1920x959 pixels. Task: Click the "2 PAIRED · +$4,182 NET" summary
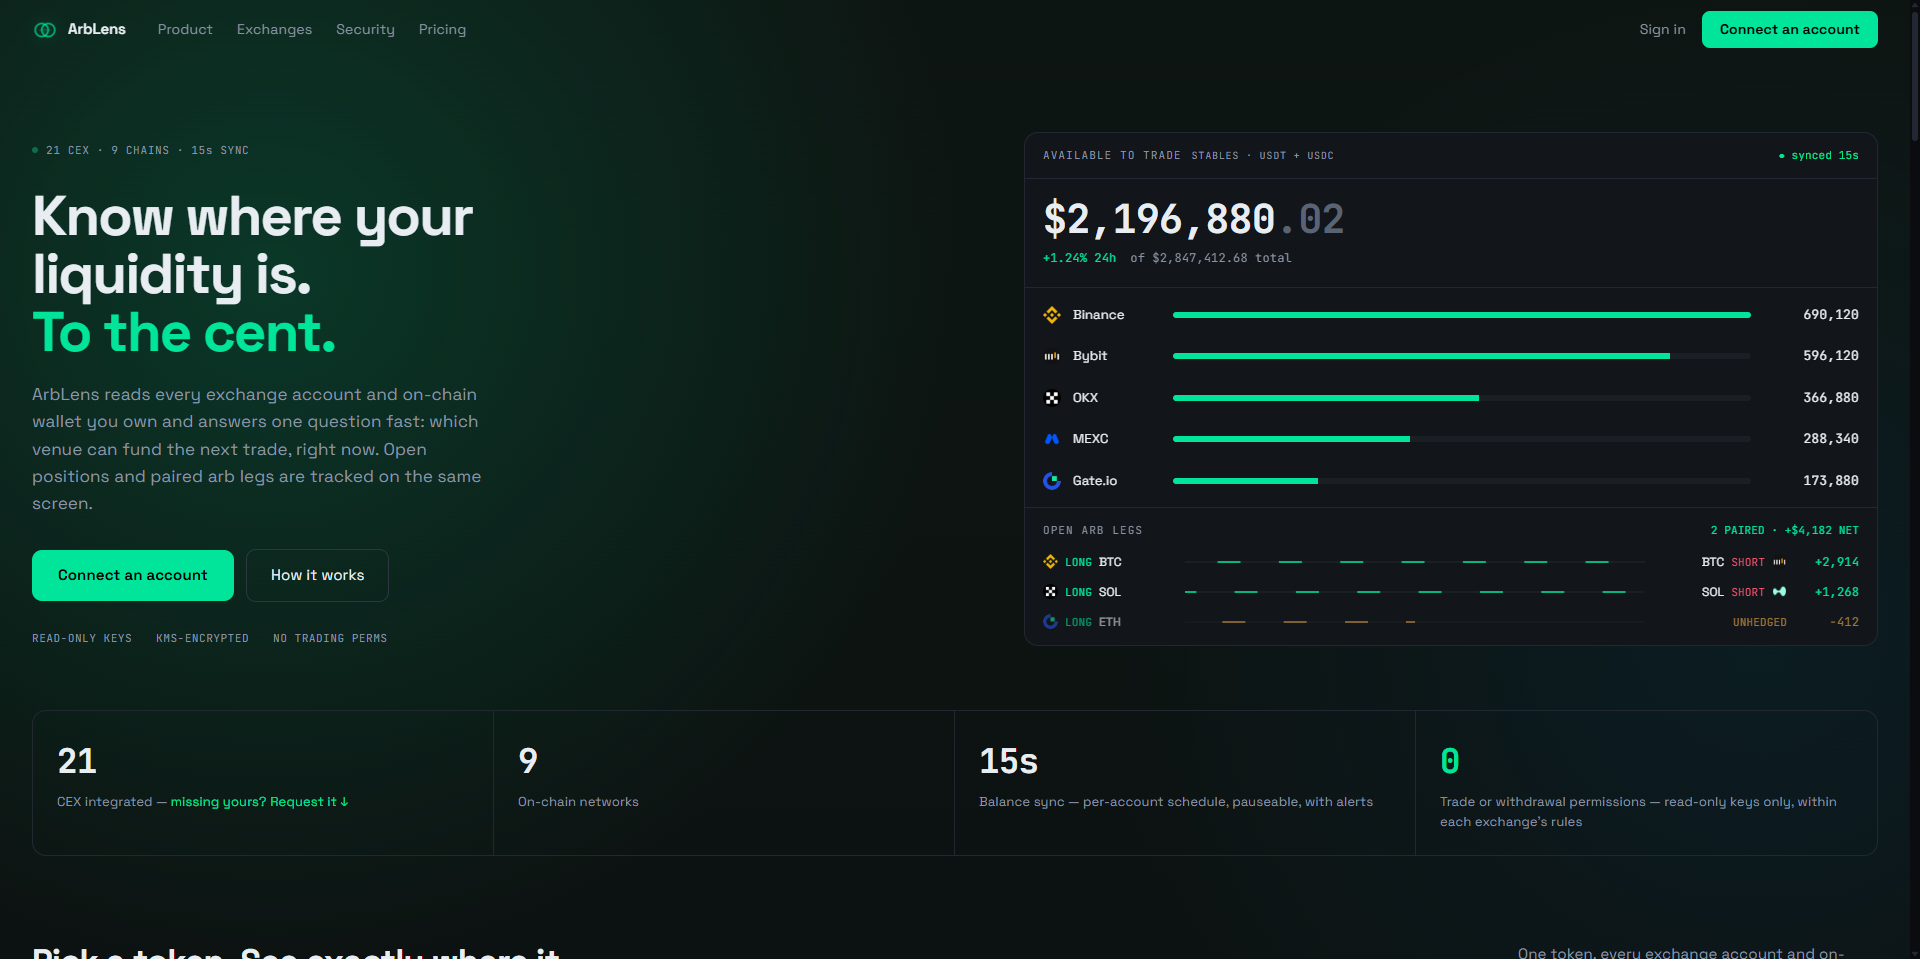[x=1784, y=531]
